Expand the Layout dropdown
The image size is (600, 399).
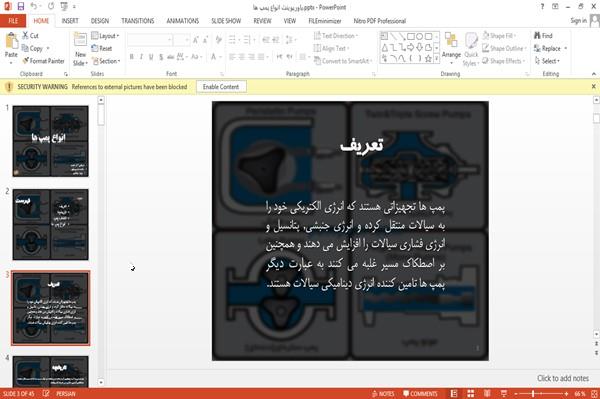pos(105,36)
